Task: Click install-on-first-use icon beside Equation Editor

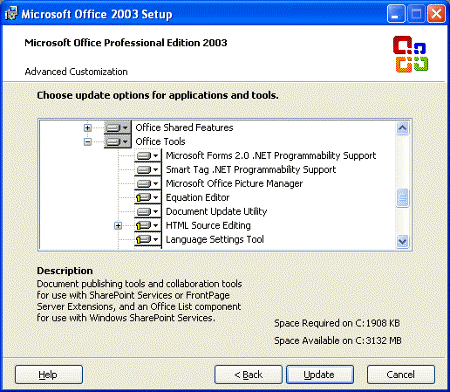Action: tap(144, 198)
